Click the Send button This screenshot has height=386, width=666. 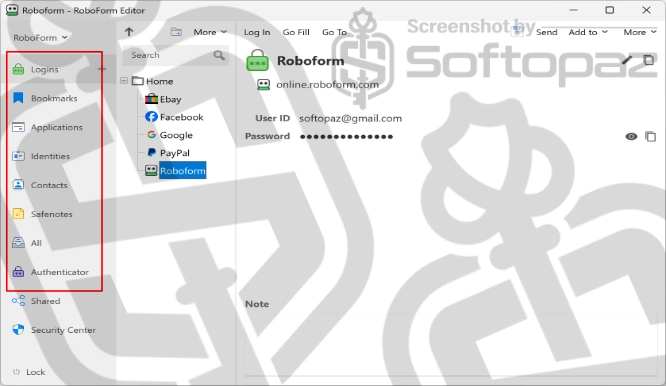[547, 32]
